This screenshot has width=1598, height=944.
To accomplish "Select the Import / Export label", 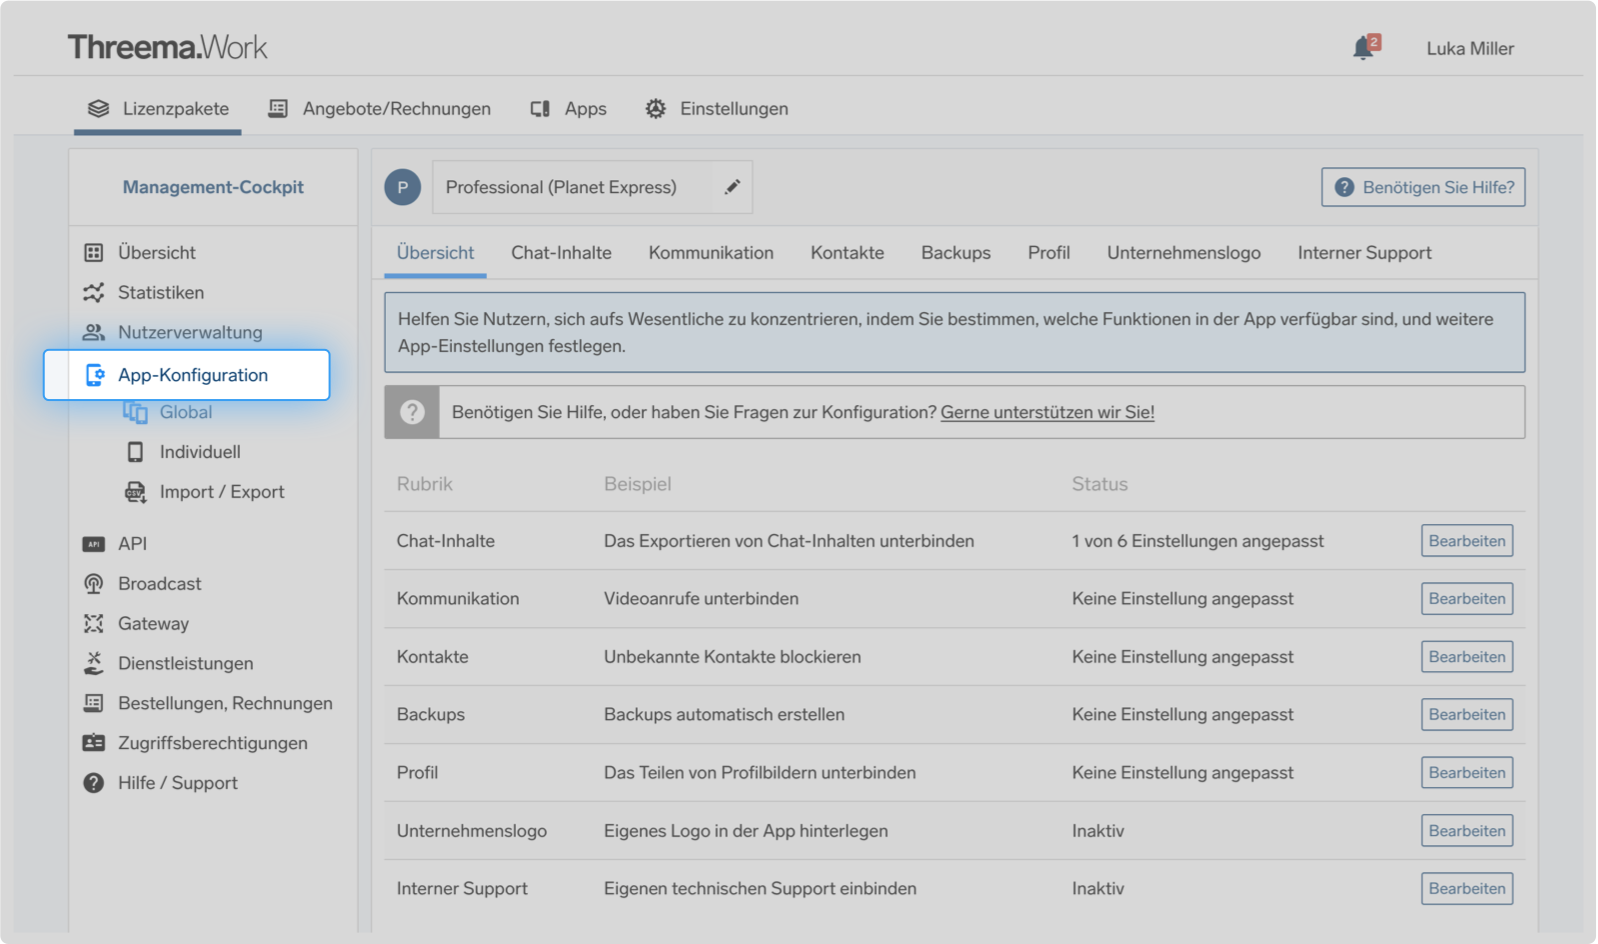I will (x=222, y=492).
